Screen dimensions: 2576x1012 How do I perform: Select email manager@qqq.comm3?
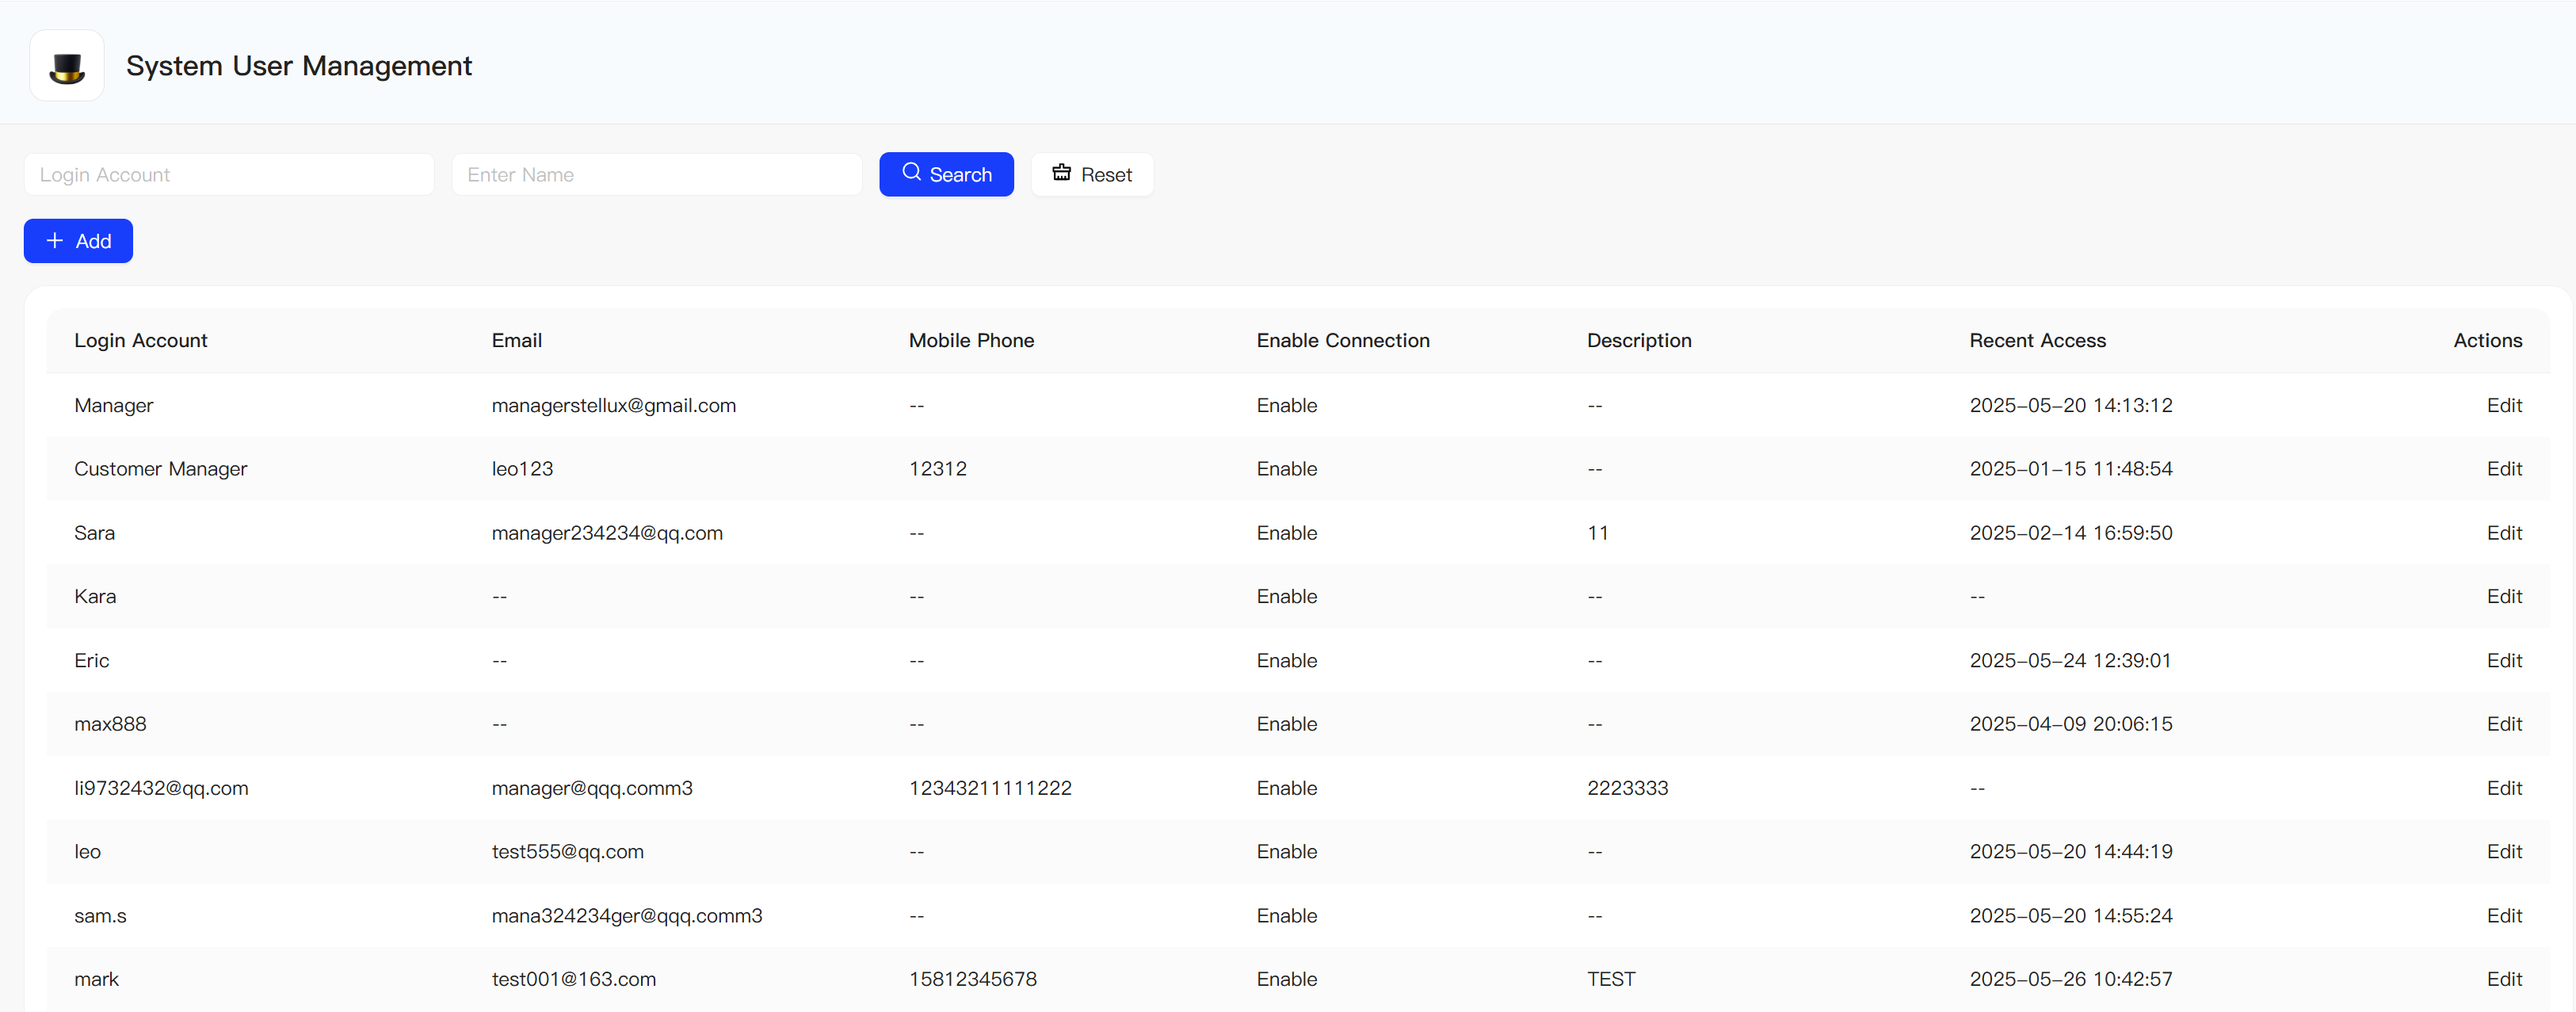click(592, 788)
